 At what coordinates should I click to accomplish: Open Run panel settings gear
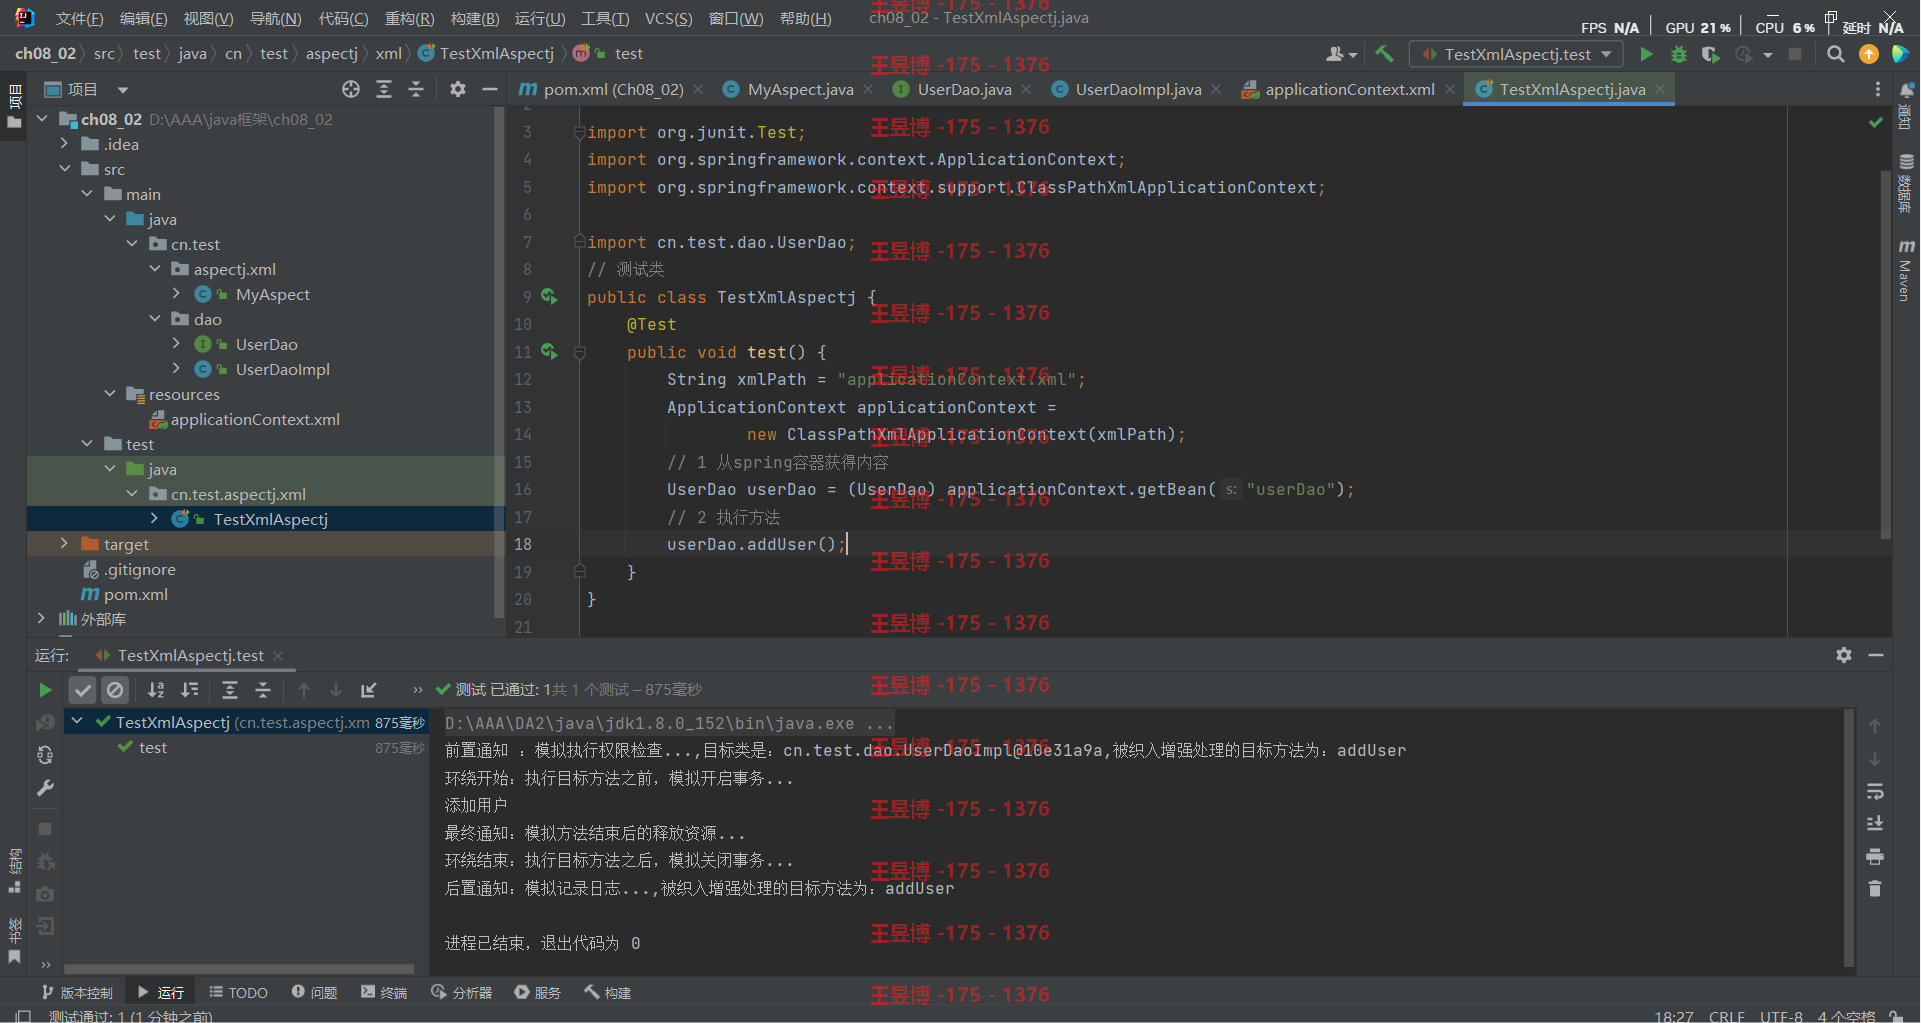click(1844, 655)
